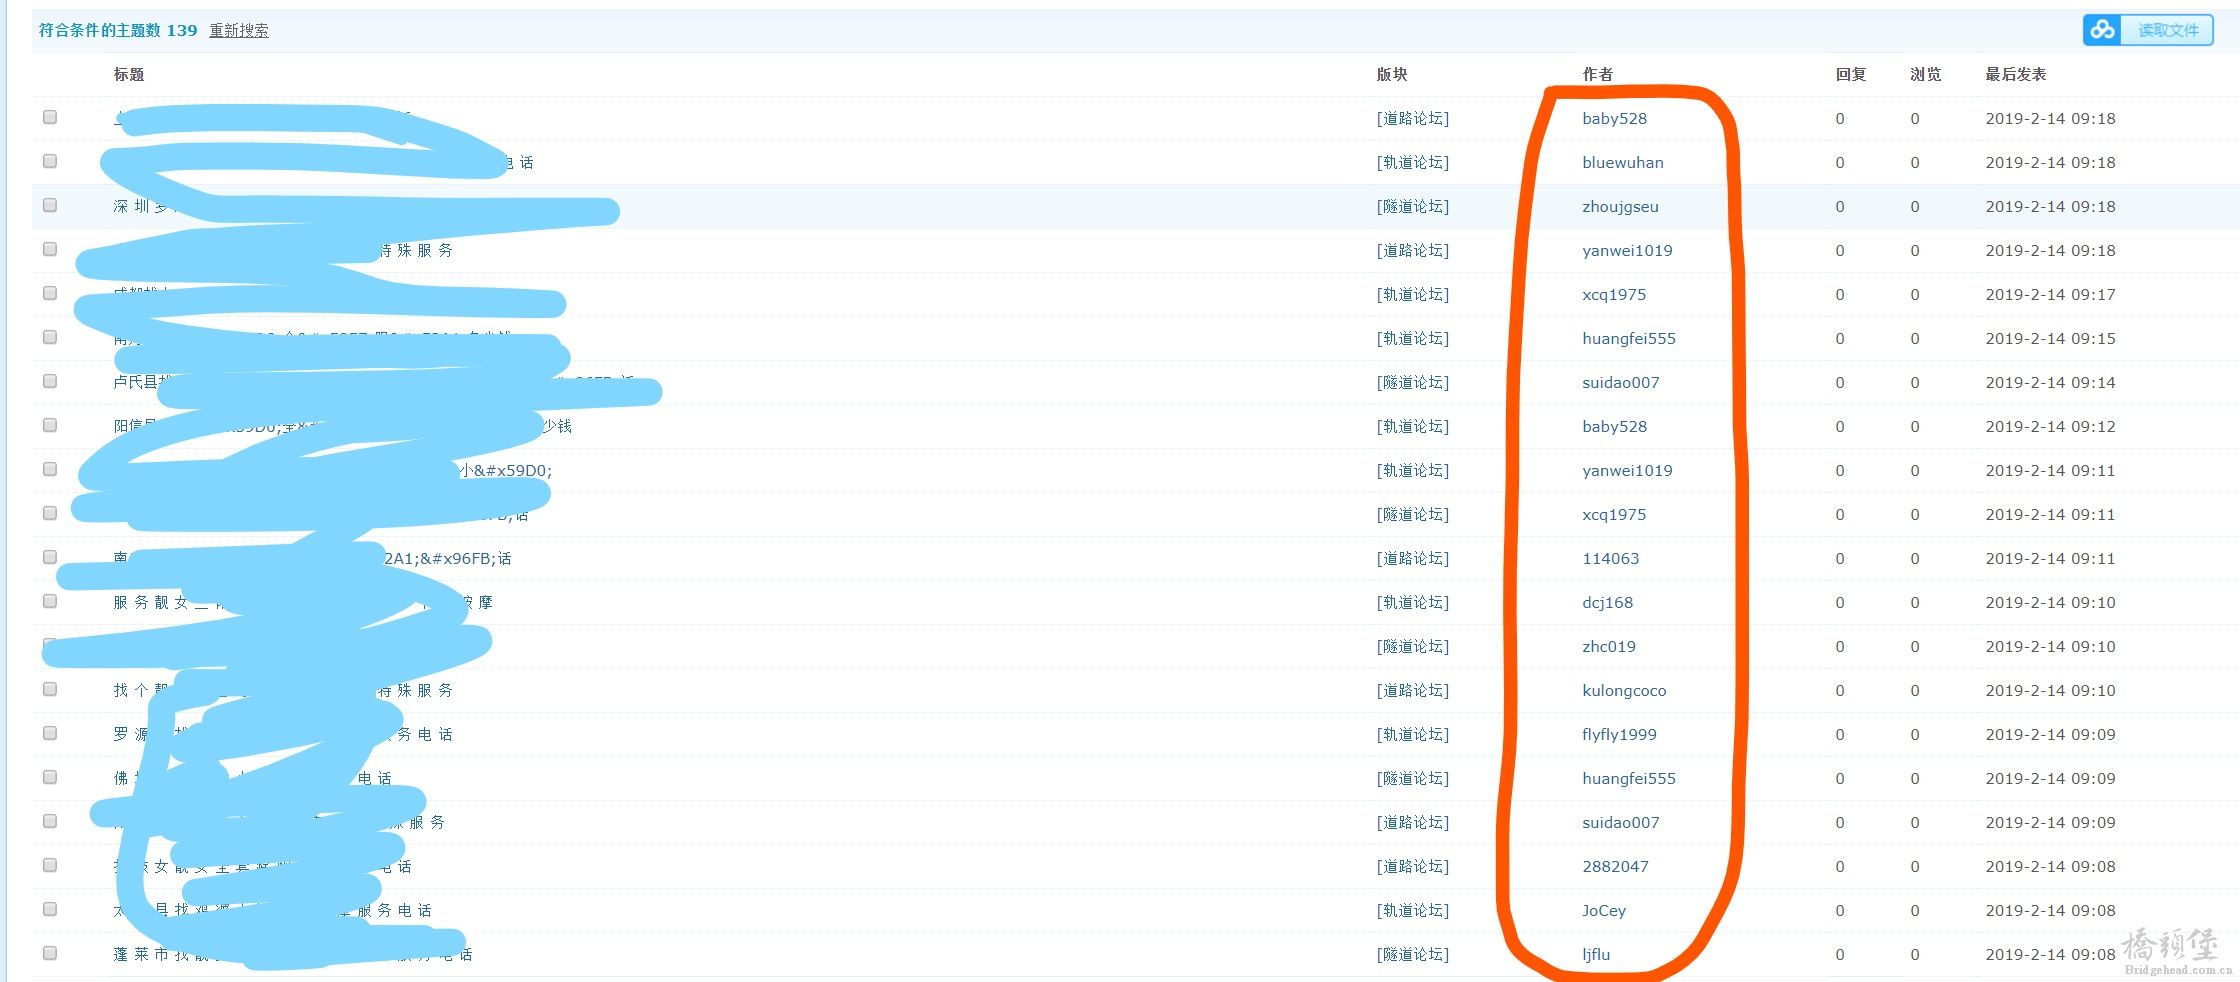
Task: Click author ljflu
Action: pos(1596,954)
